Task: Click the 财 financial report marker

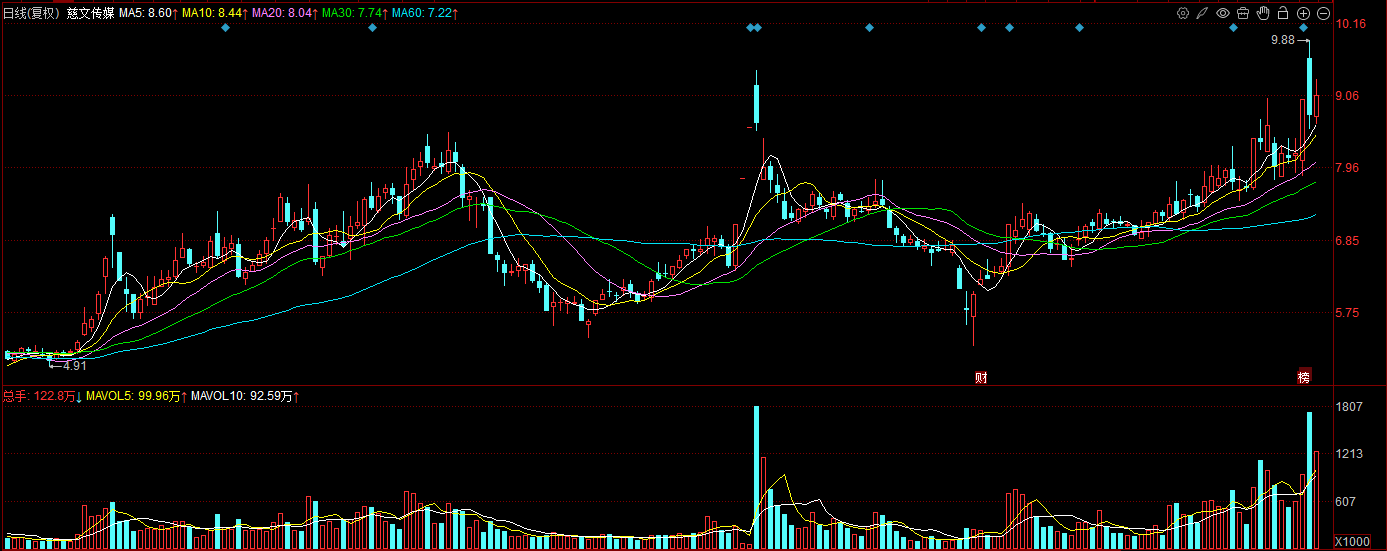Action: (x=982, y=377)
